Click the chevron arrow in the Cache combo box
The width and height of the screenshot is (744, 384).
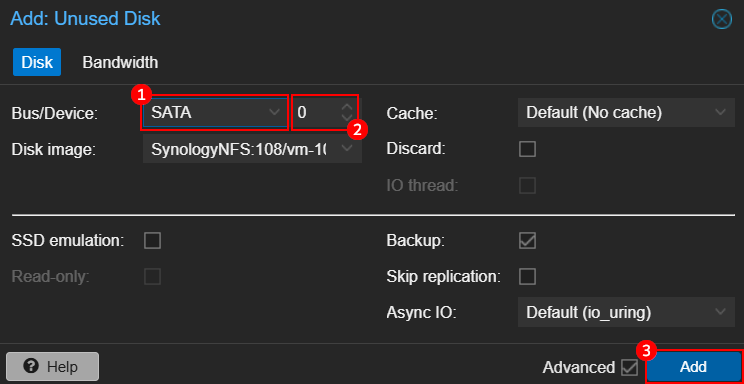720,112
